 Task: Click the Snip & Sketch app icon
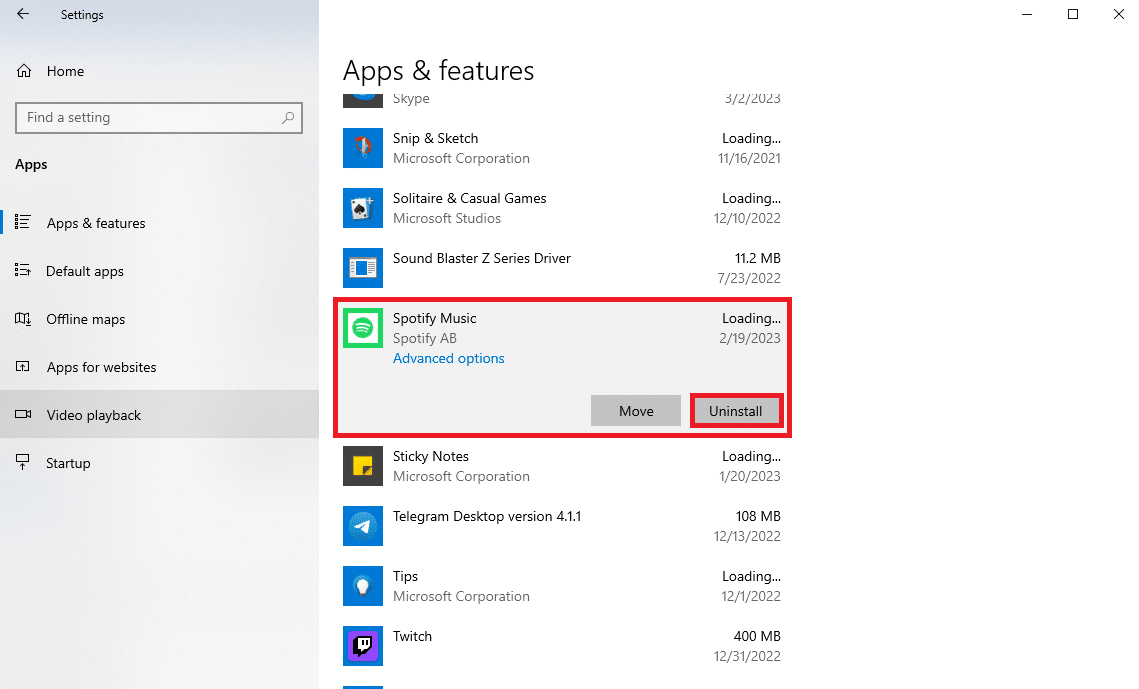(x=362, y=148)
